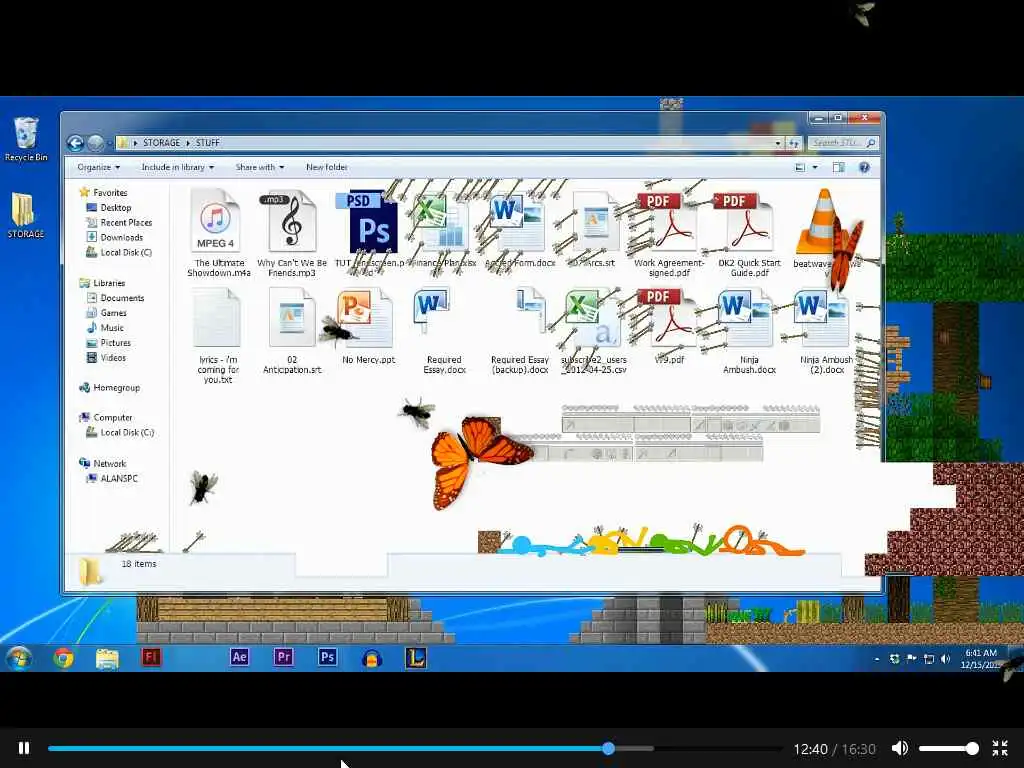Screen dimensions: 1024x768
Task: Select Ninja Ambush.docx file
Action: [749, 332]
